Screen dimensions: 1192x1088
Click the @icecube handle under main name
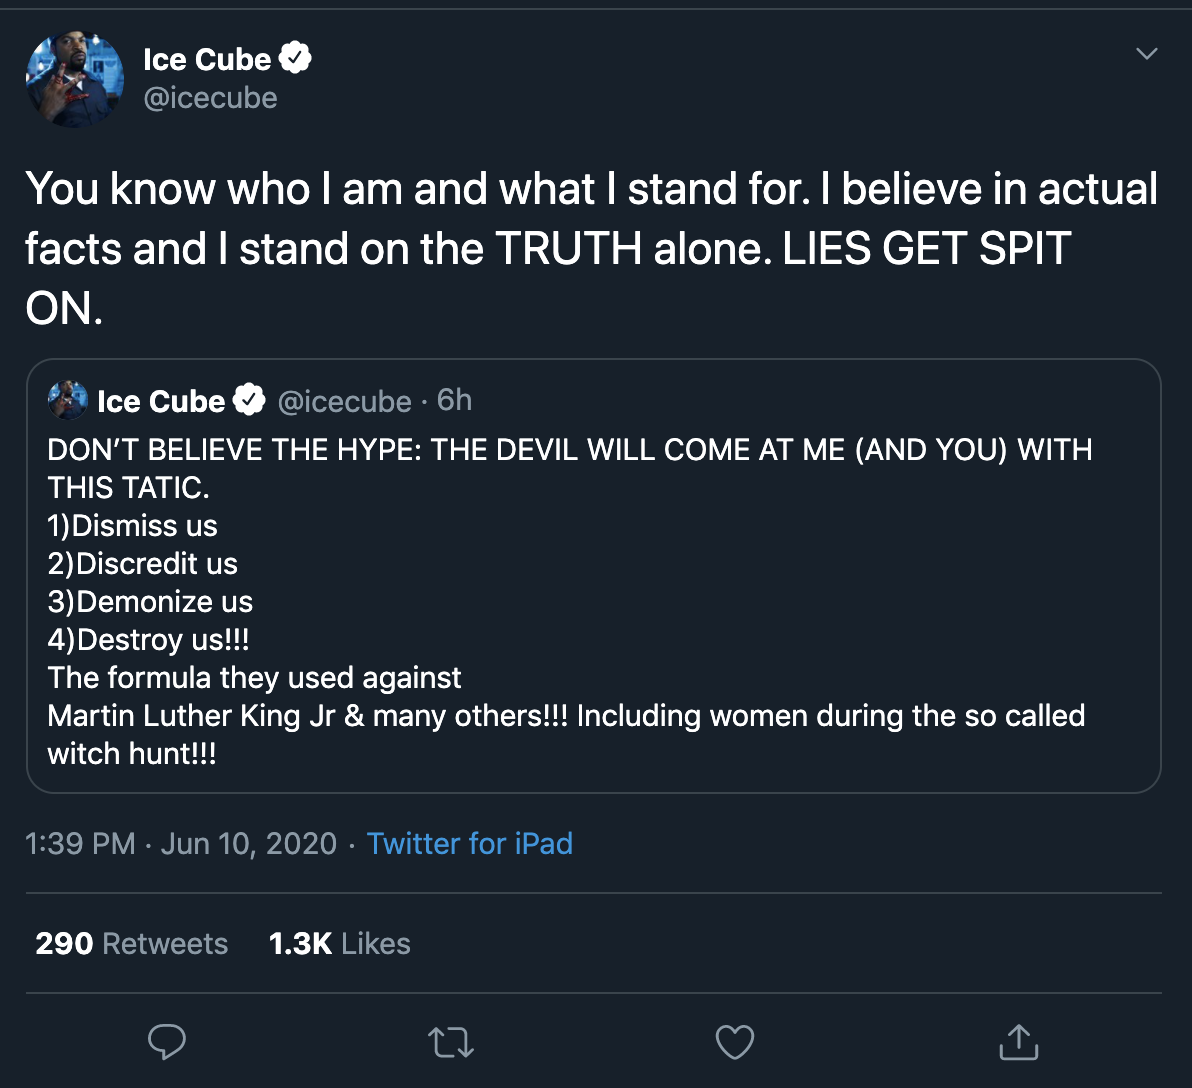click(211, 98)
